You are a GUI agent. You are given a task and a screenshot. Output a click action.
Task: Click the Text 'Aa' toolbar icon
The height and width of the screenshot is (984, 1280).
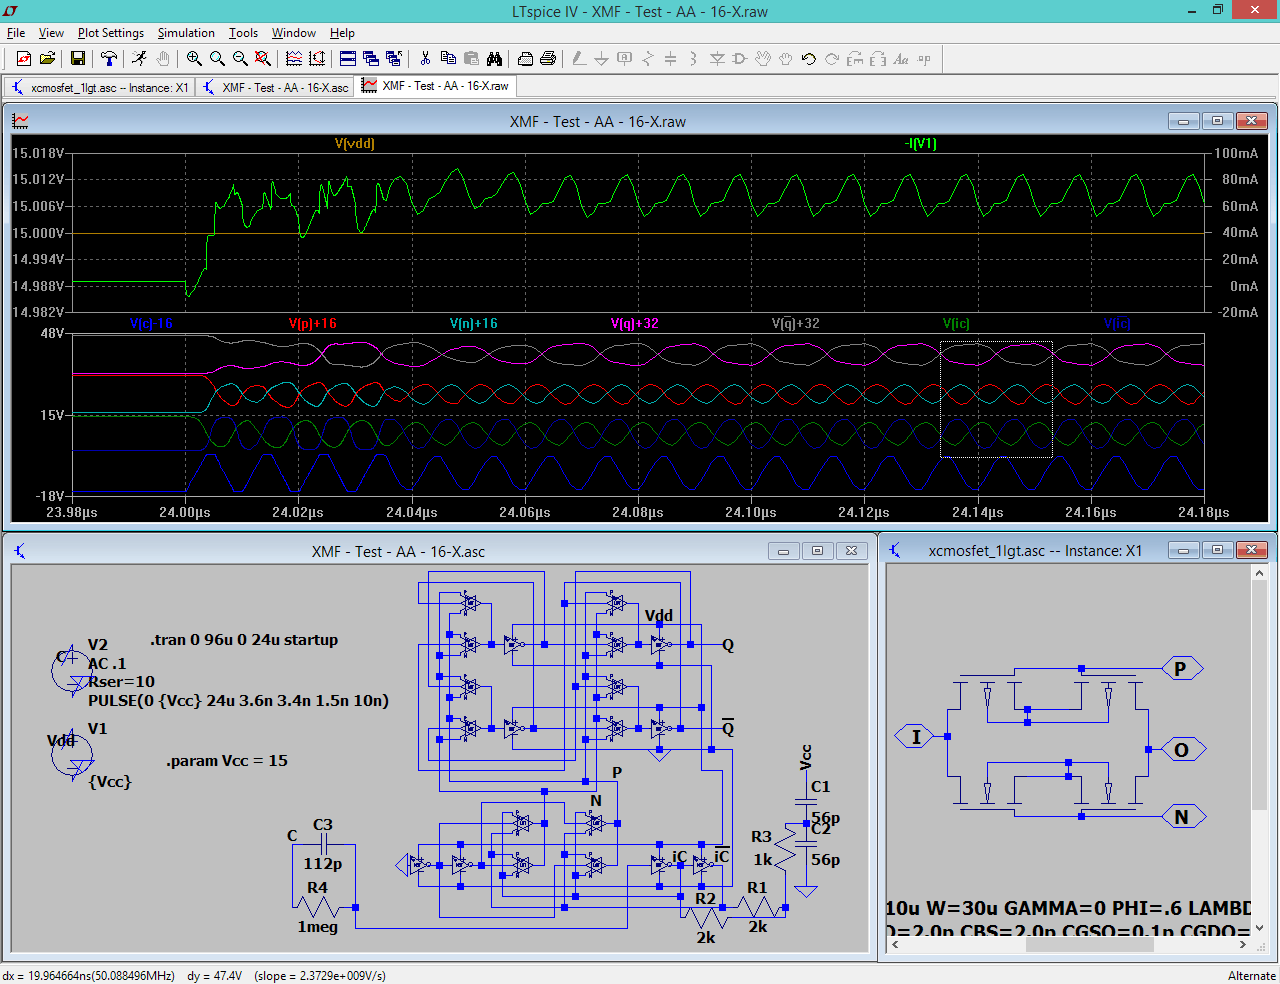(x=901, y=59)
